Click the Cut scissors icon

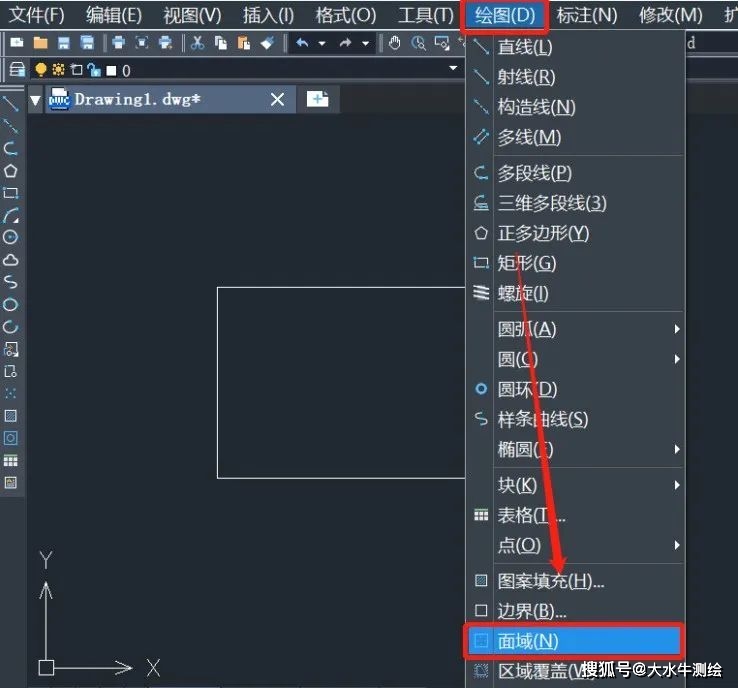198,43
